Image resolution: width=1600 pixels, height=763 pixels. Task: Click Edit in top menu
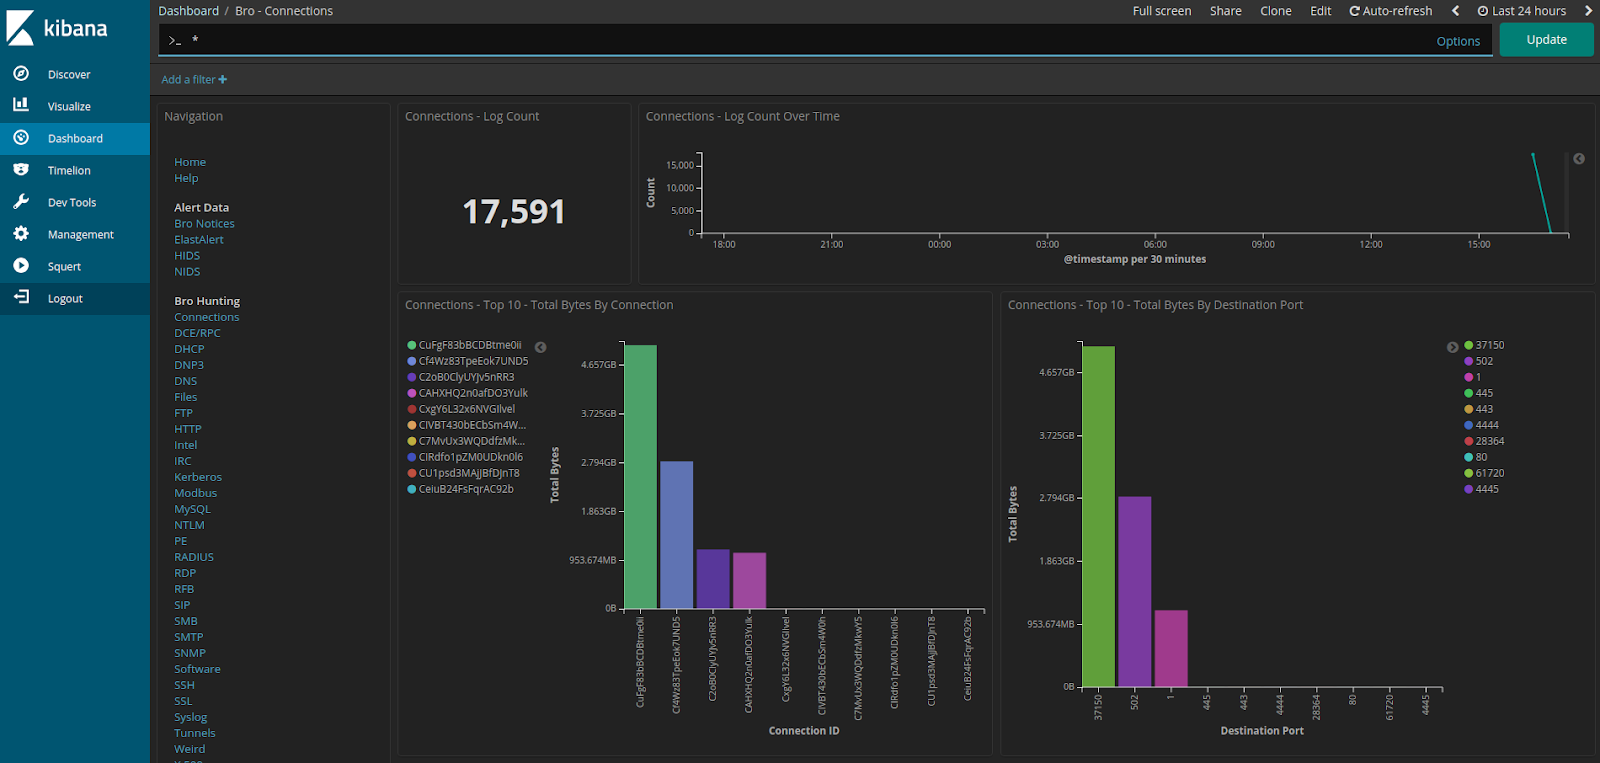(x=1321, y=11)
